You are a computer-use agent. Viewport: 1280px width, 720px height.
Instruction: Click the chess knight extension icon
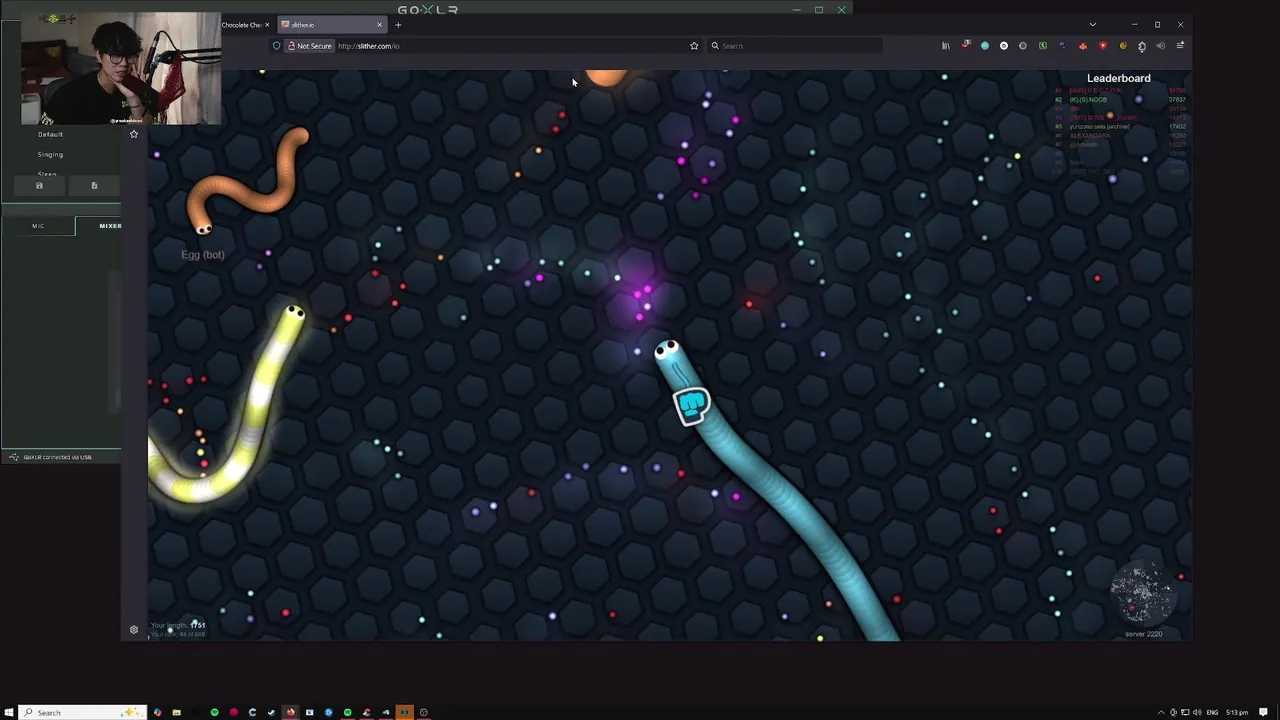click(x=1142, y=46)
